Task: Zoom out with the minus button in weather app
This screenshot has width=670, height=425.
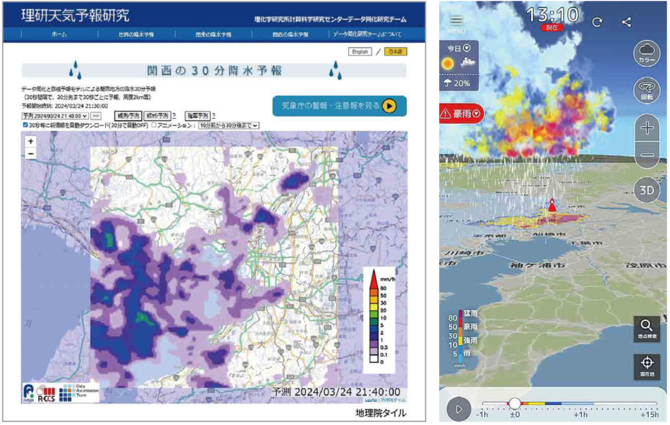Action: pyautogui.click(x=647, y=154)
